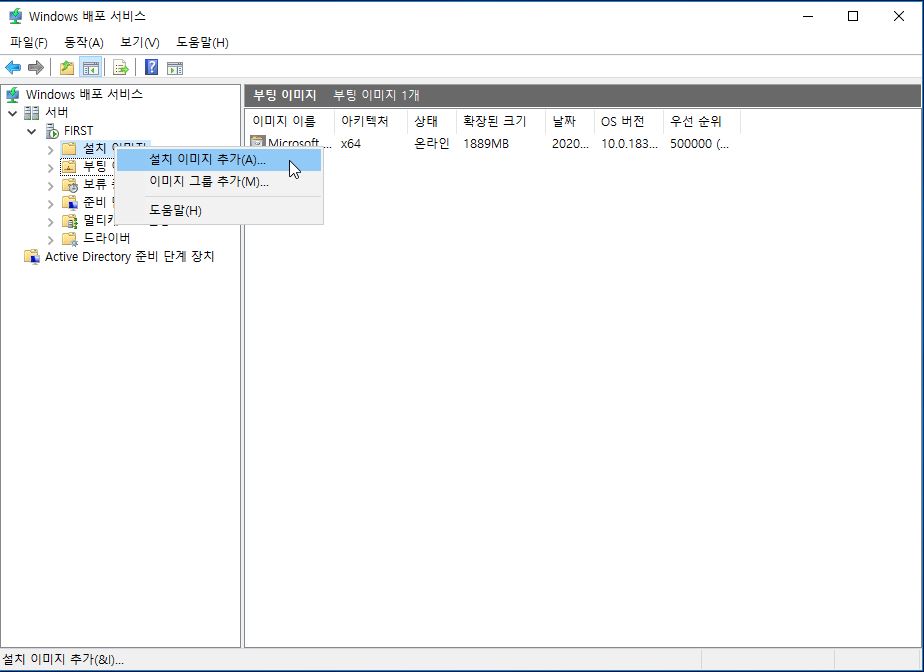Click the 멀티캐스트 folder icon
This screenshot has width=924, height=672.
[70, 221]
